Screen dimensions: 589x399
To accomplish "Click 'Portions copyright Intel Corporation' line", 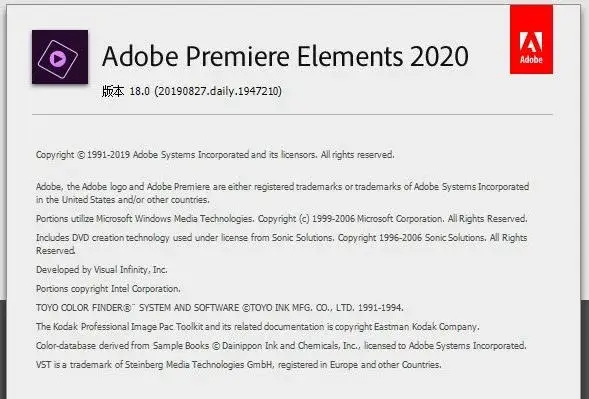I will tap(108, 289).
